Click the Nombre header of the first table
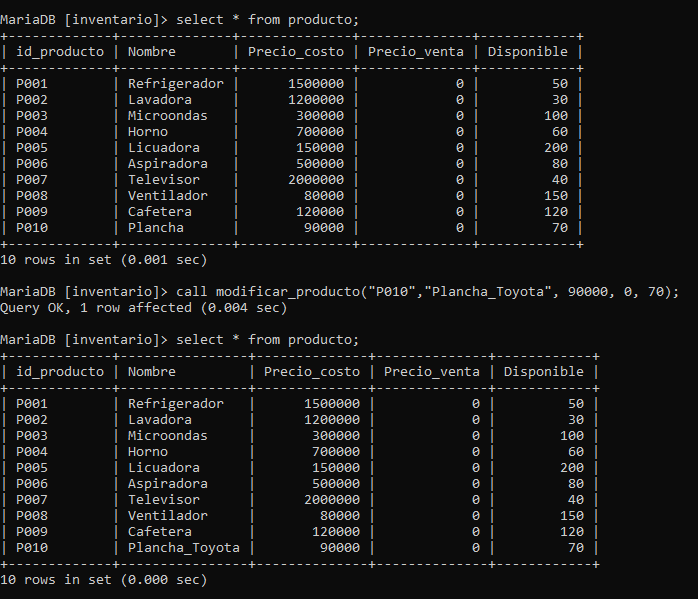Screen dimensions: 698x599 151,52
